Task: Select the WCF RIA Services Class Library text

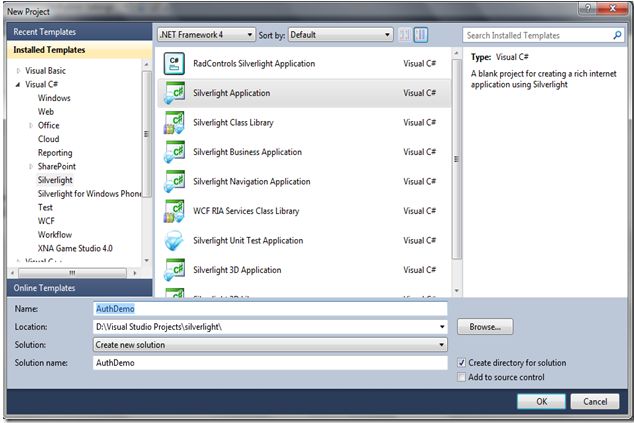Action: (x=246, y=211)
